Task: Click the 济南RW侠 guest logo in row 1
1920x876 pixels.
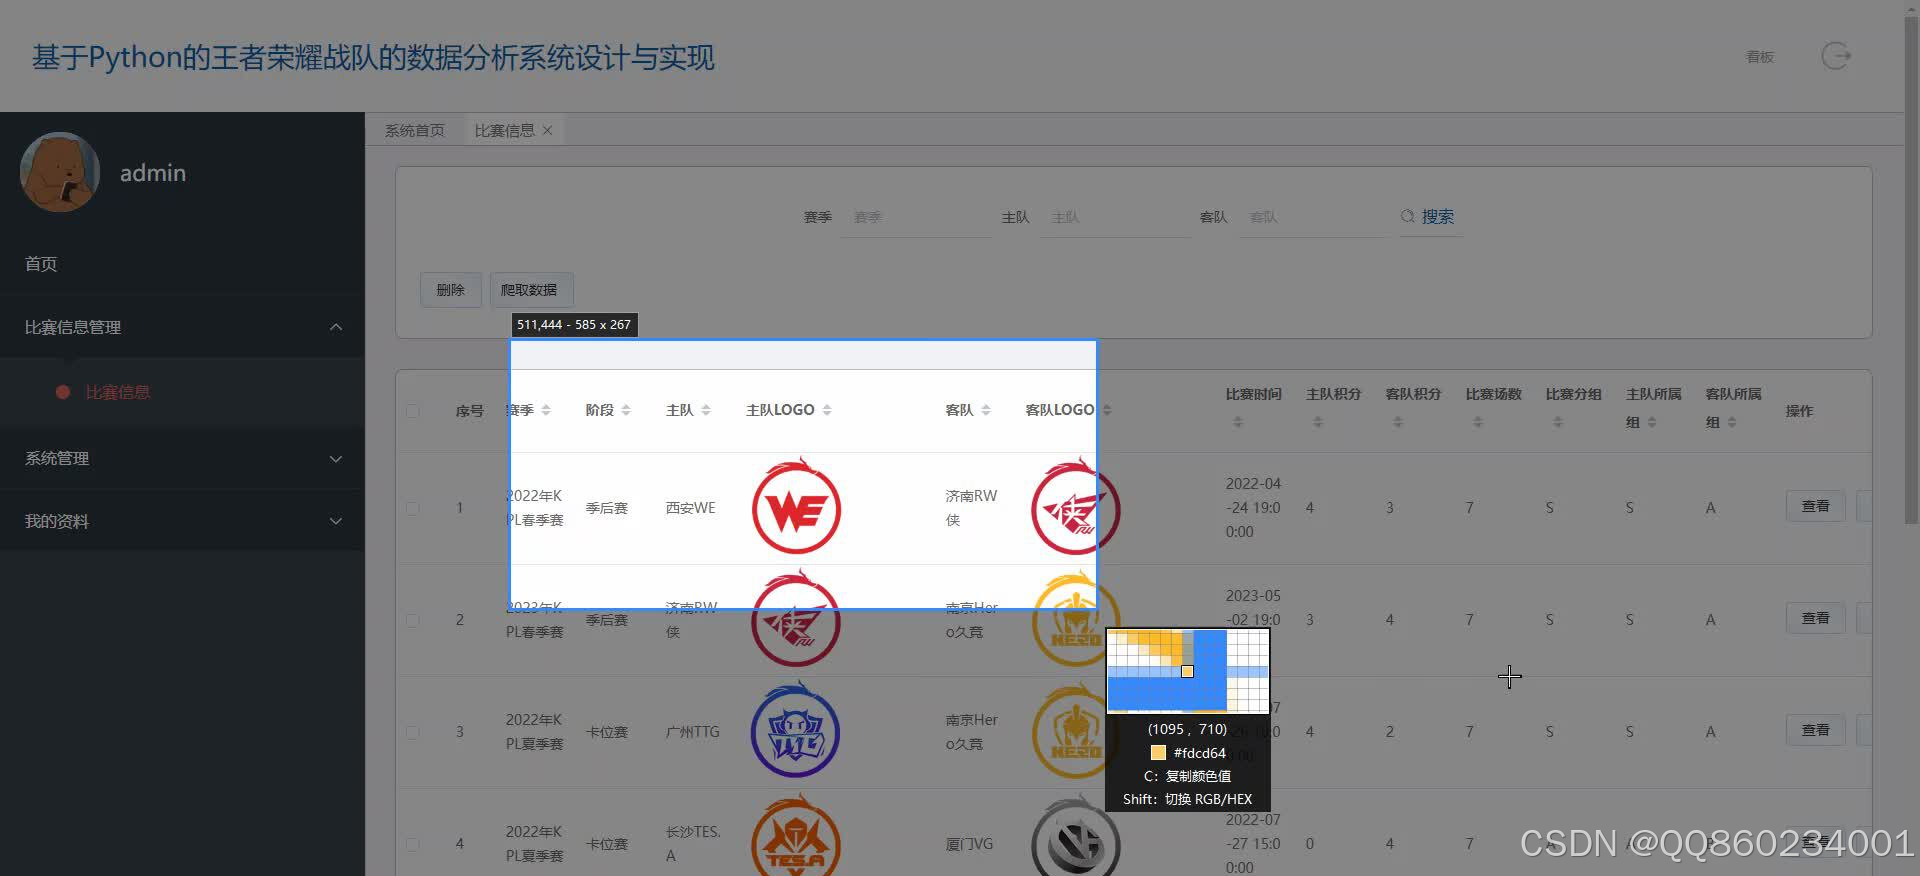Action: [x=1076, y=507]
